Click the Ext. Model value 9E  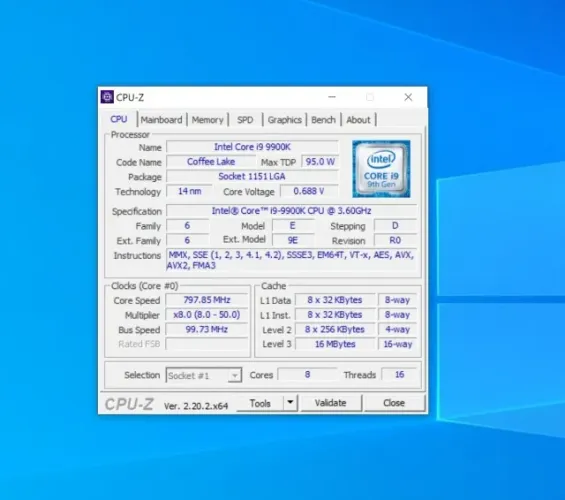[293, 240]
